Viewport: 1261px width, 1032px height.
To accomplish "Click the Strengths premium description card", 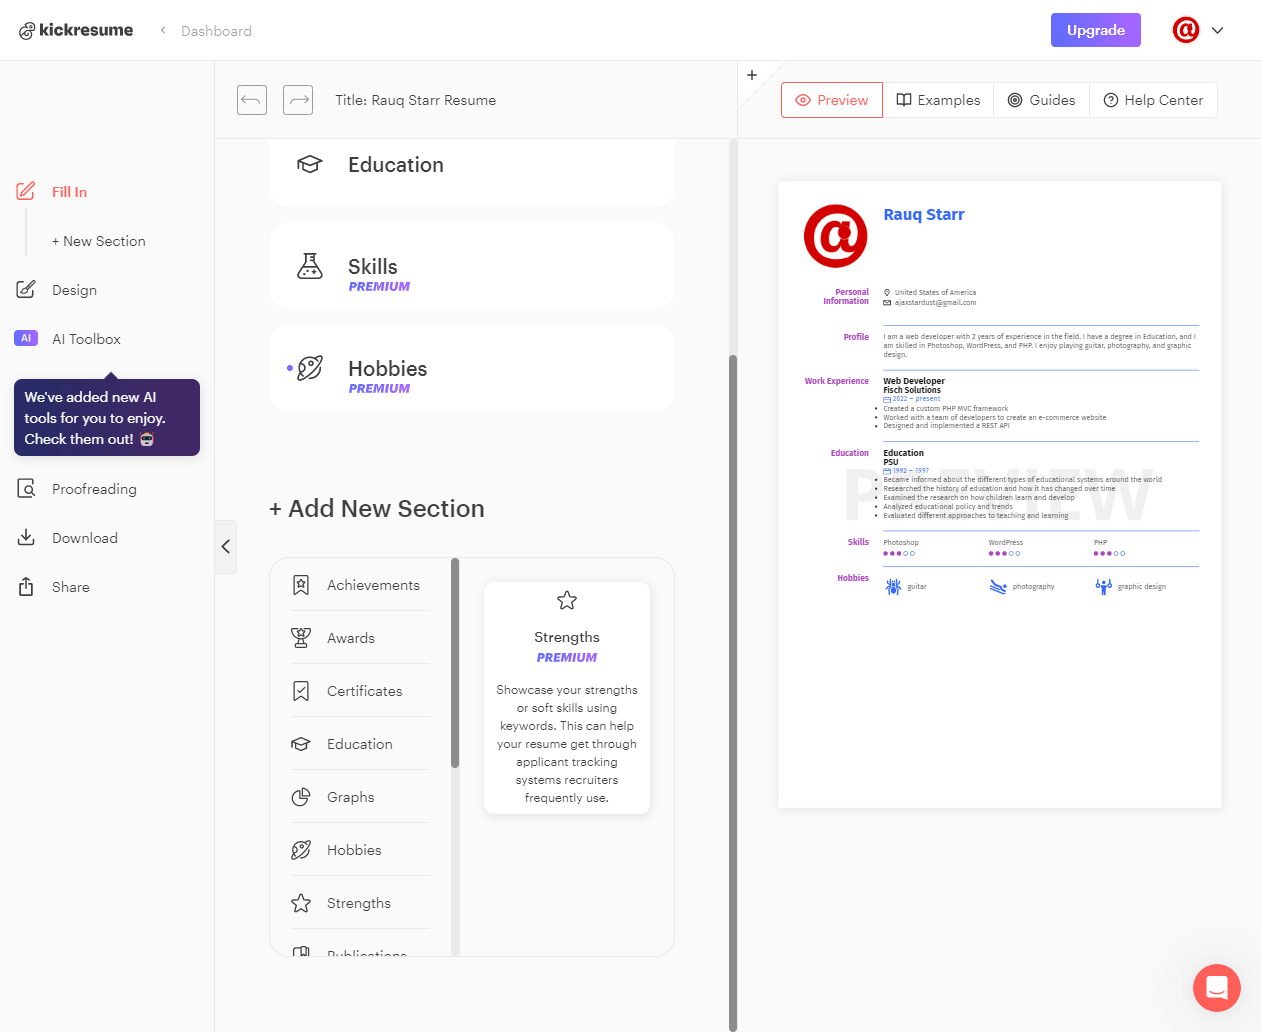I will 567,698.
